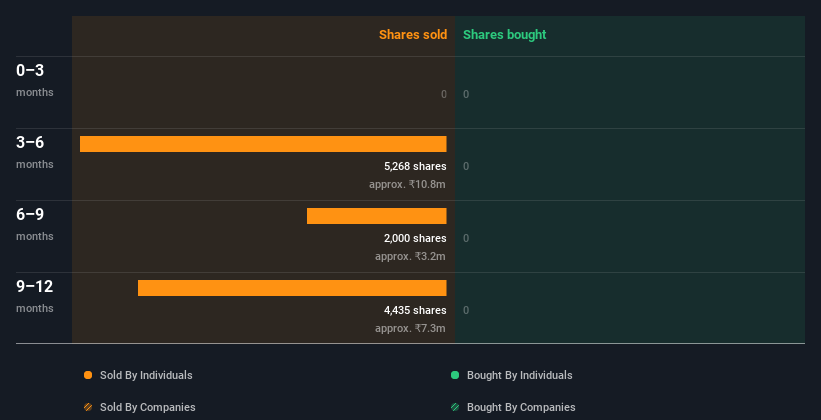
Task: Click the approx. ₹7.3m value text
Action: pos(410,328)
